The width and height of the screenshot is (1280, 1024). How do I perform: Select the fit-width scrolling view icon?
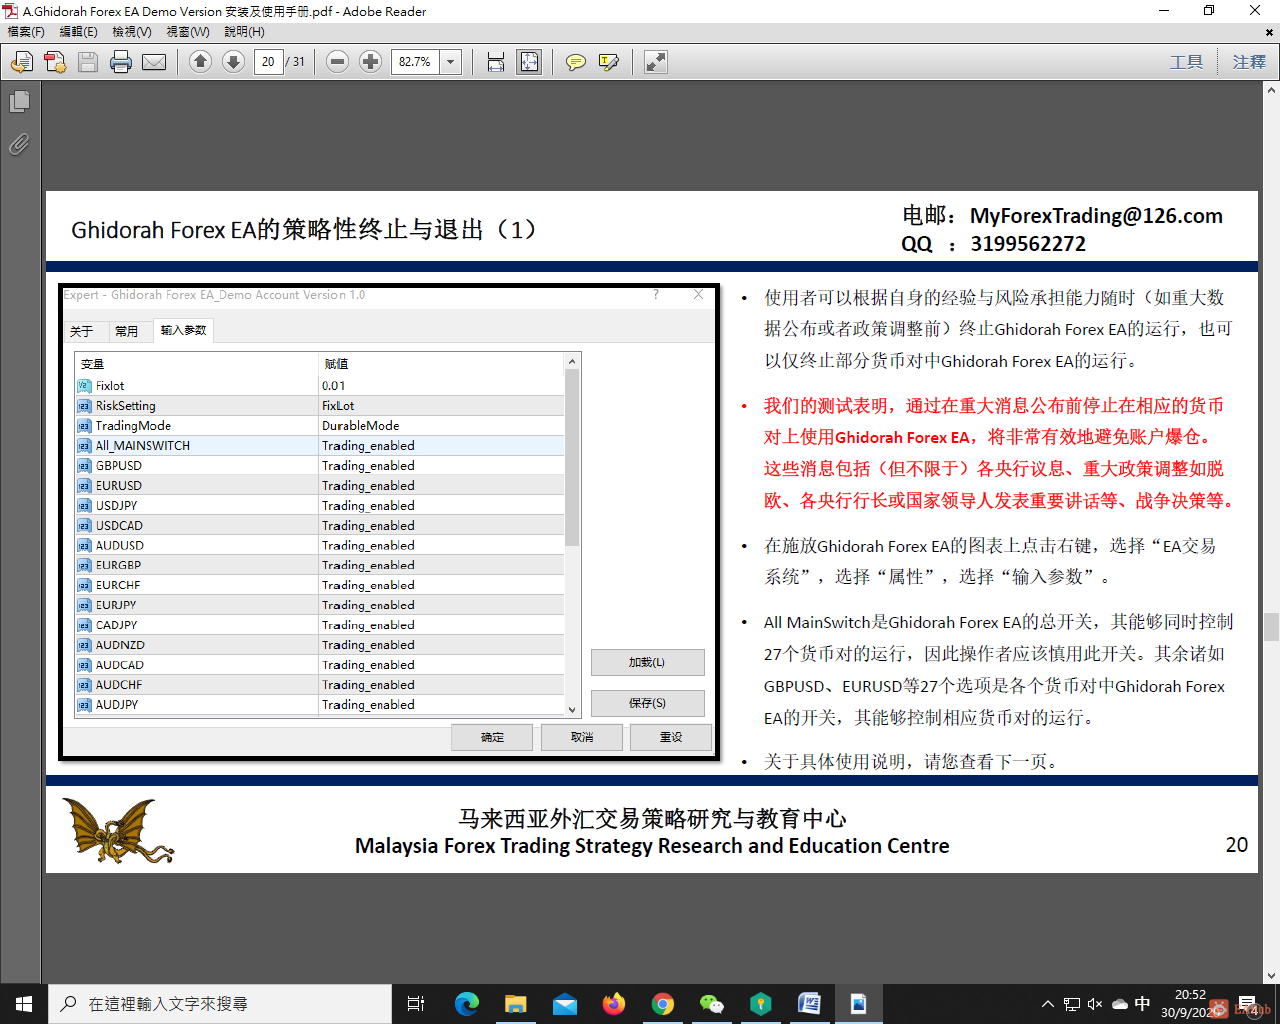496,62
